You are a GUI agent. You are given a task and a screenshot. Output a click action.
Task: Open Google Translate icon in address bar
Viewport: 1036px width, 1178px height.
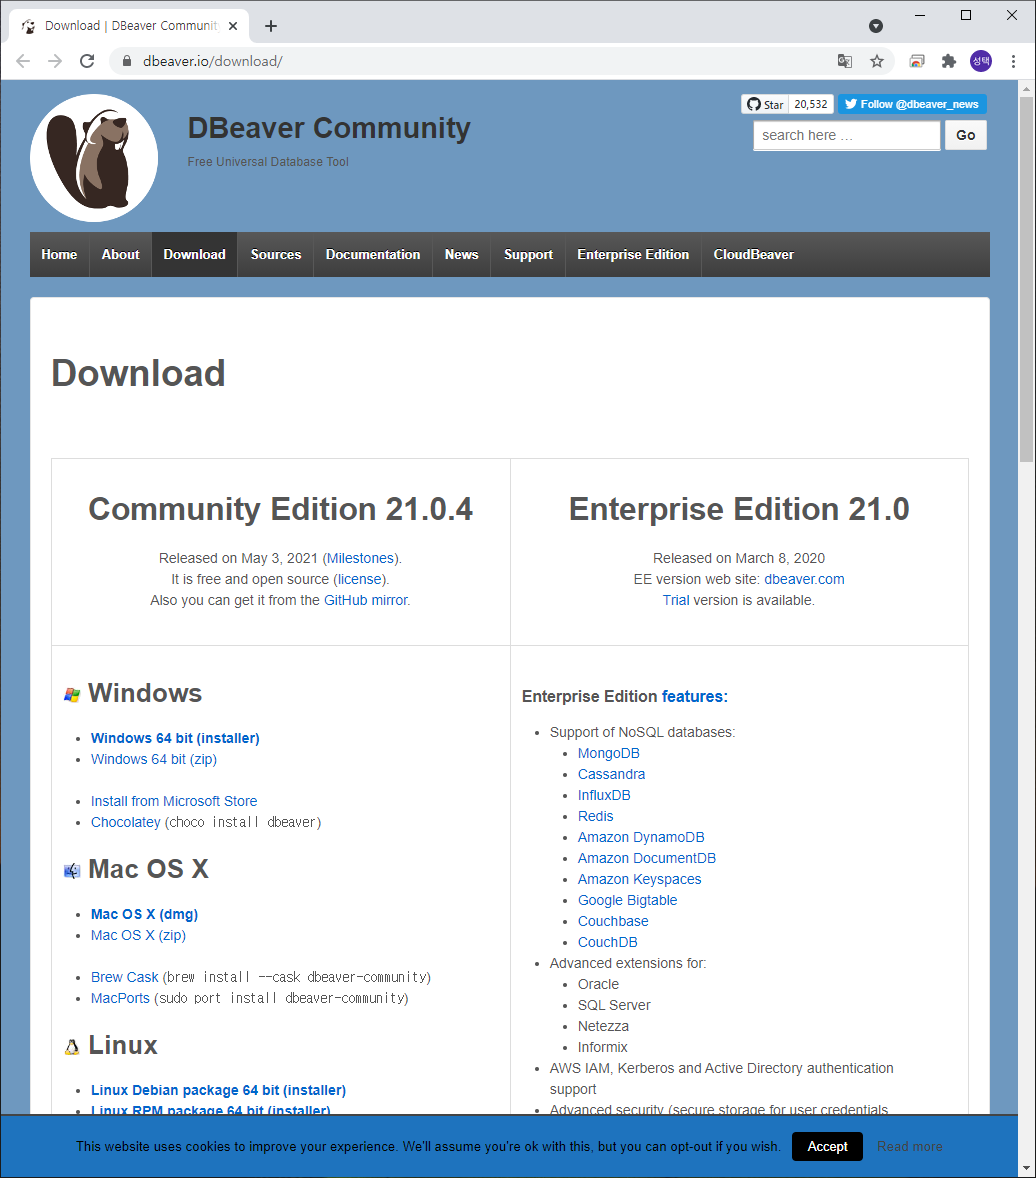coord(844,61)
